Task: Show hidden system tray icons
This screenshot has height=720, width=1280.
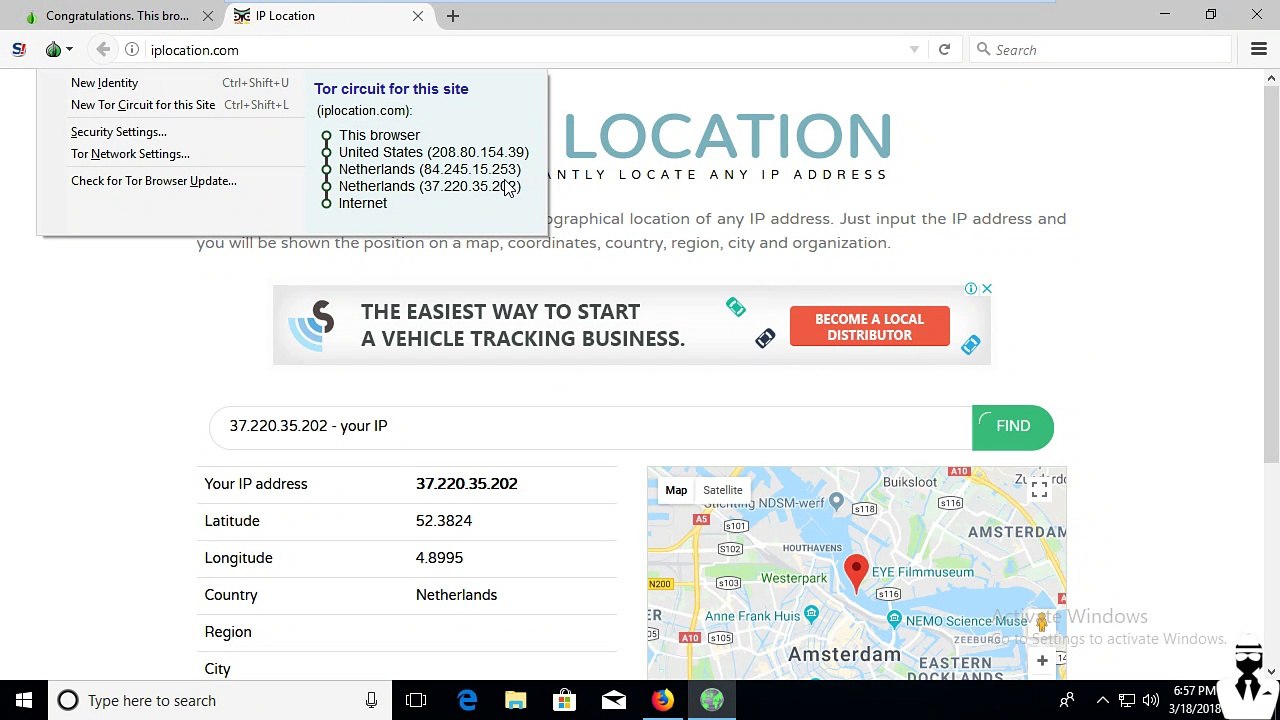Action: (1102, 700)
